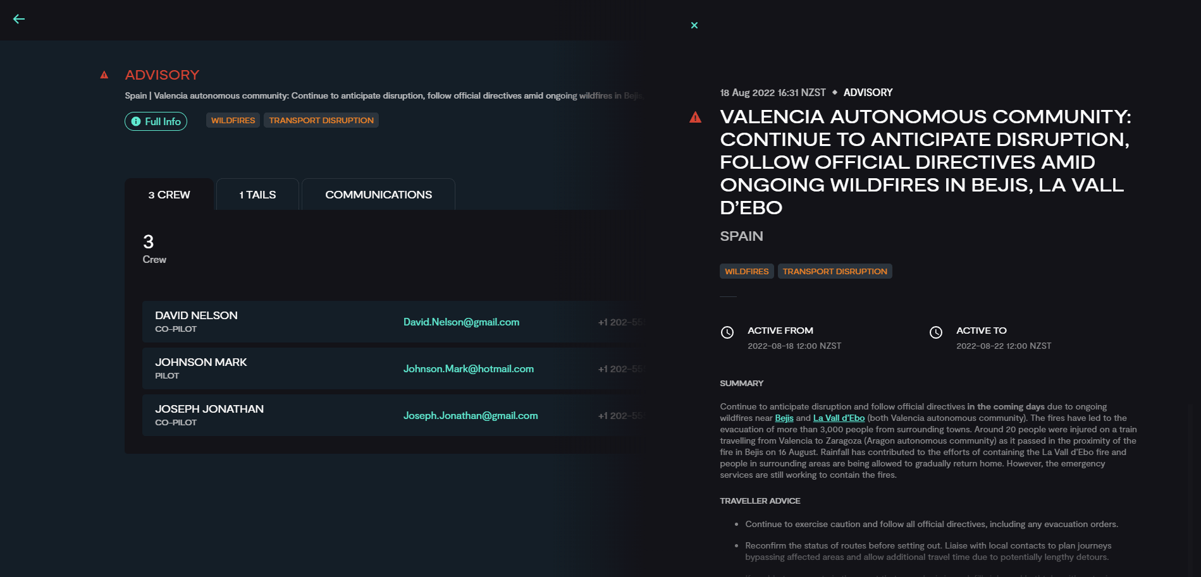Click the clock icon beside ACTIVE TO
Screen dimensions: 1201x577
coord(936,331)
